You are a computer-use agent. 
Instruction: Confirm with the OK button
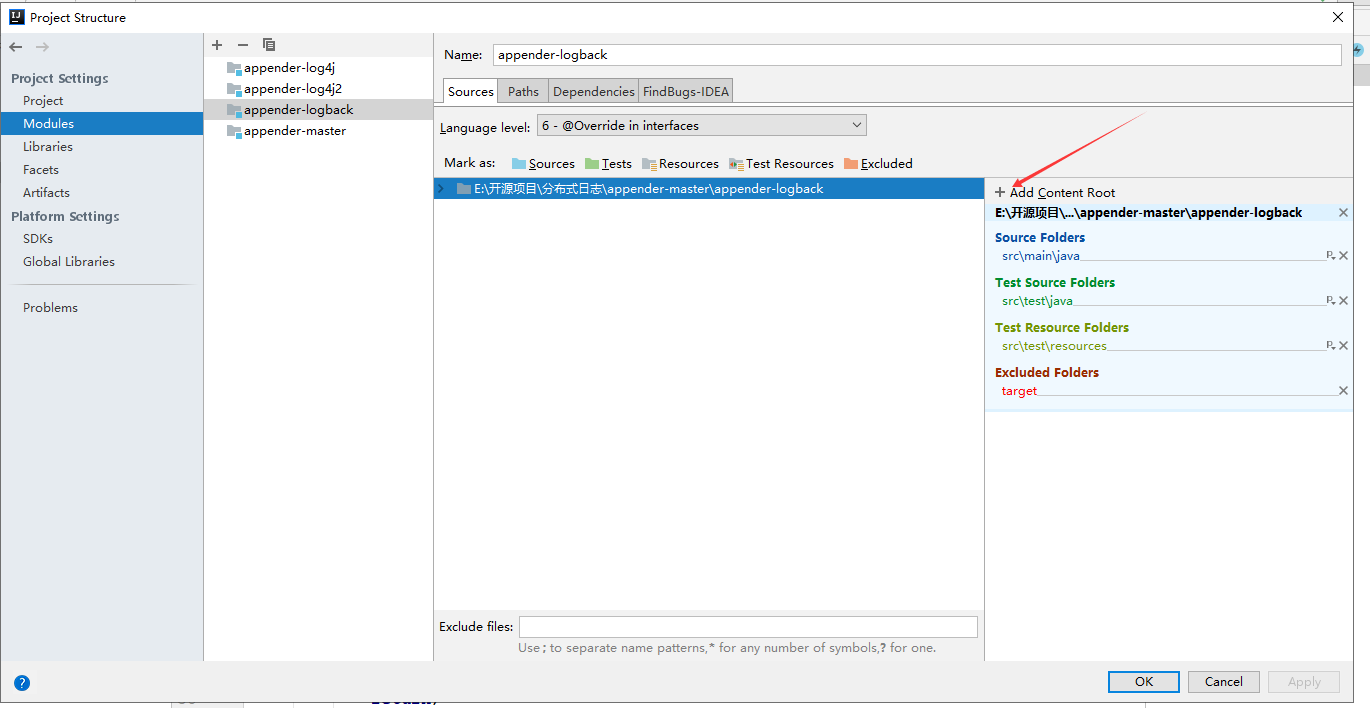tap(1144, 682)
